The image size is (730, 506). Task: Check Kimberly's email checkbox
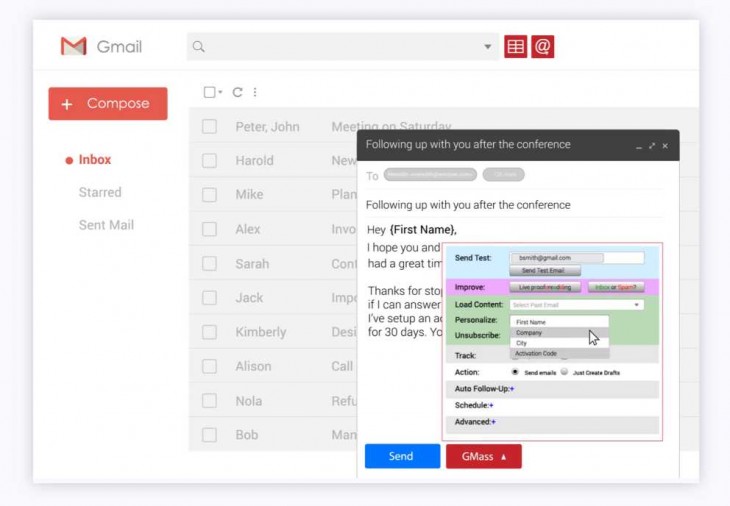pos(210,332)
